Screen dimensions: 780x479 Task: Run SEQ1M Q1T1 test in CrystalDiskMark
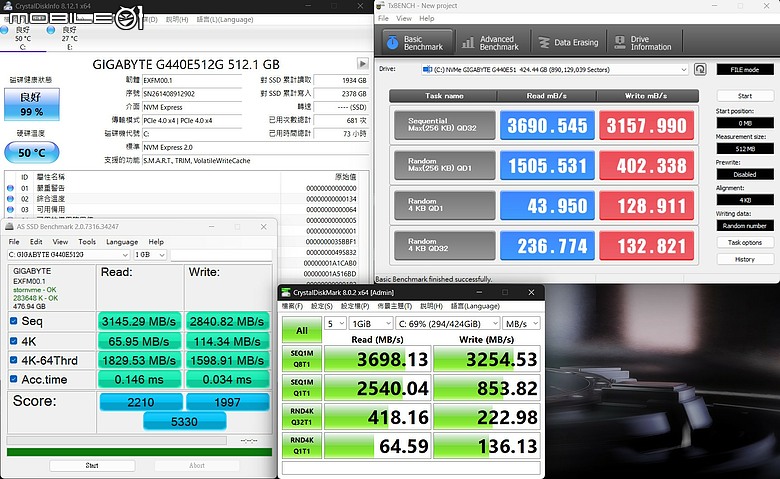(301, 387)
